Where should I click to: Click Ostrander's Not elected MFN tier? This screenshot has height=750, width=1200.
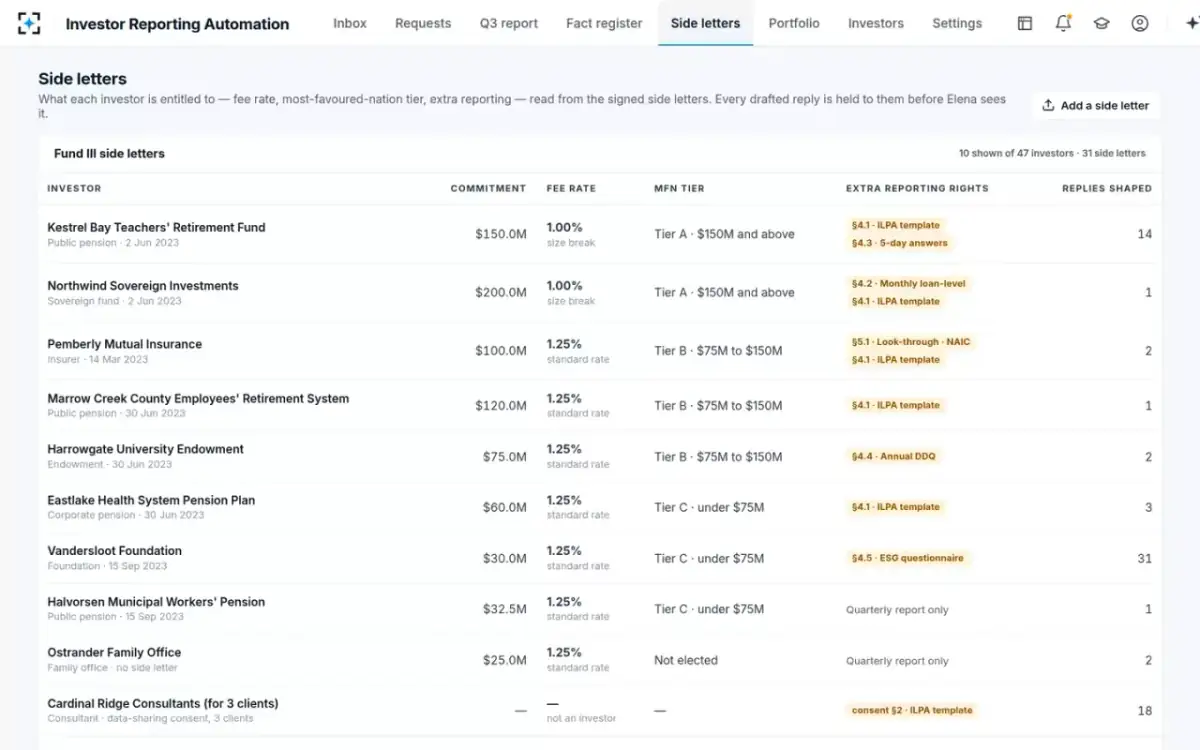click(x=686, y=660)
